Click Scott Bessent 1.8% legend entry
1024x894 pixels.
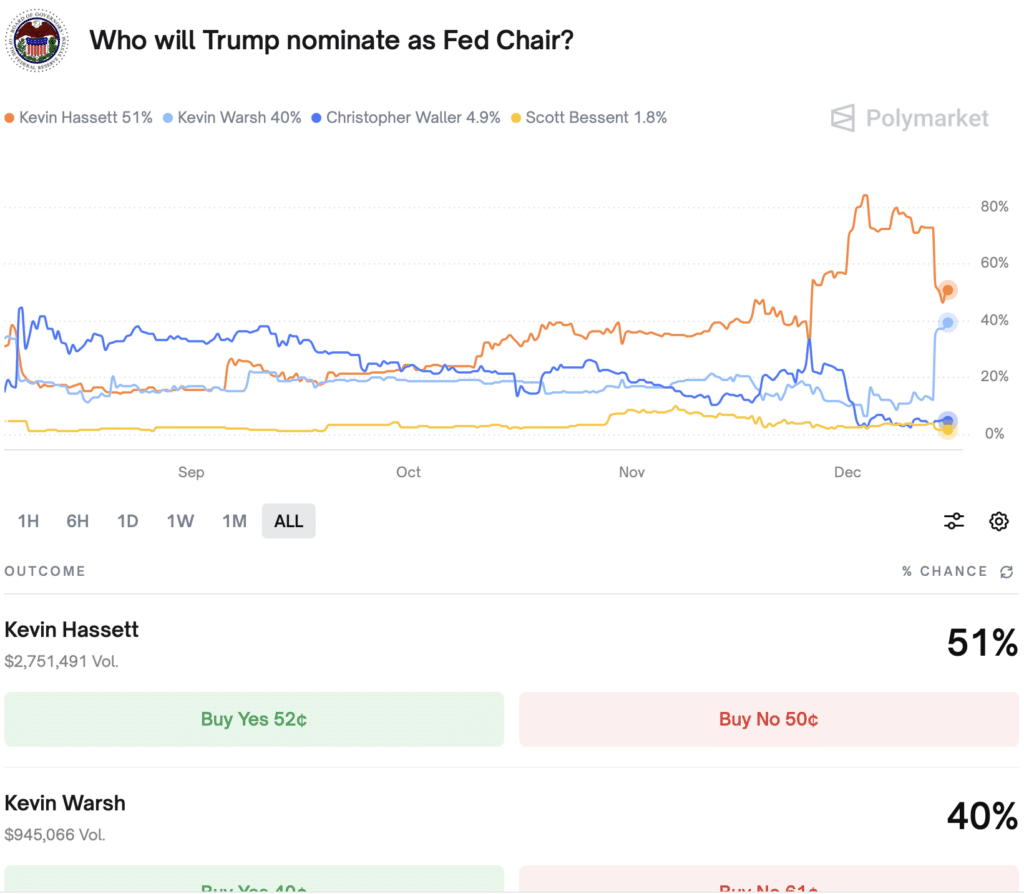(x=589, y=118)
